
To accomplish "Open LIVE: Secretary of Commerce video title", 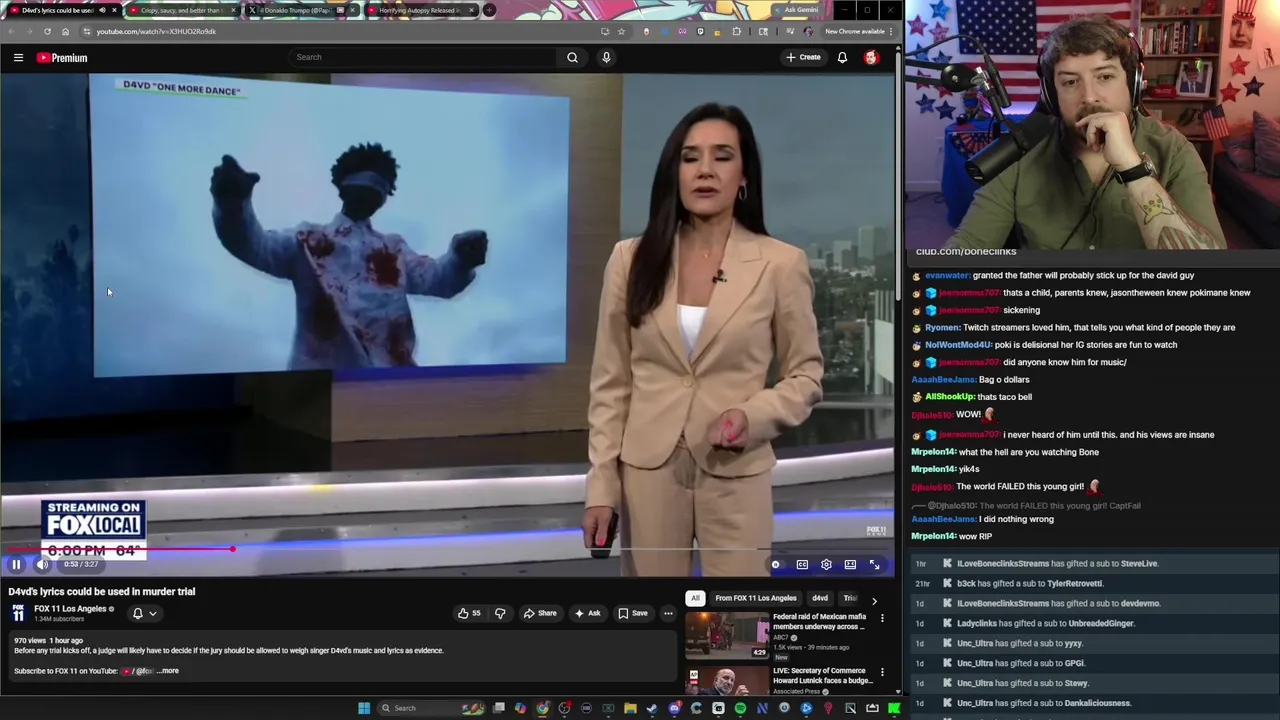I will point(823,676).
